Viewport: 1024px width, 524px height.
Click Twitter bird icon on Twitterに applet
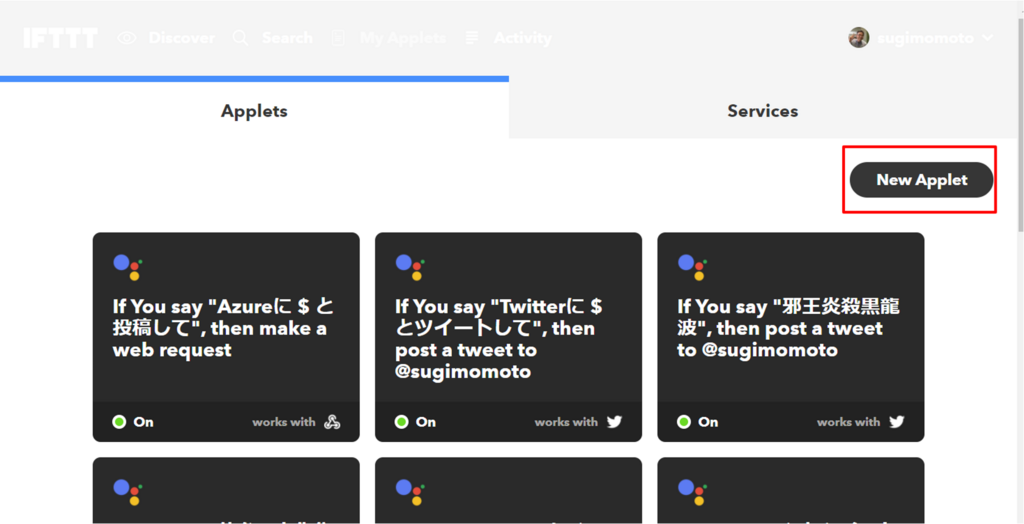point(615,421)
